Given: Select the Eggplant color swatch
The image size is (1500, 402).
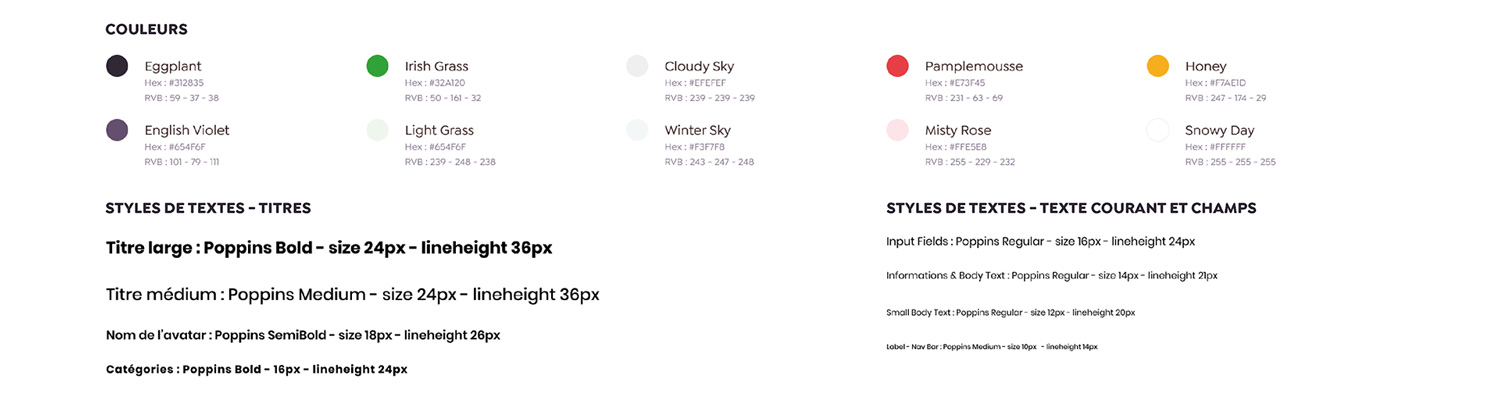Looking at the screenshot, I should point(117,66).
